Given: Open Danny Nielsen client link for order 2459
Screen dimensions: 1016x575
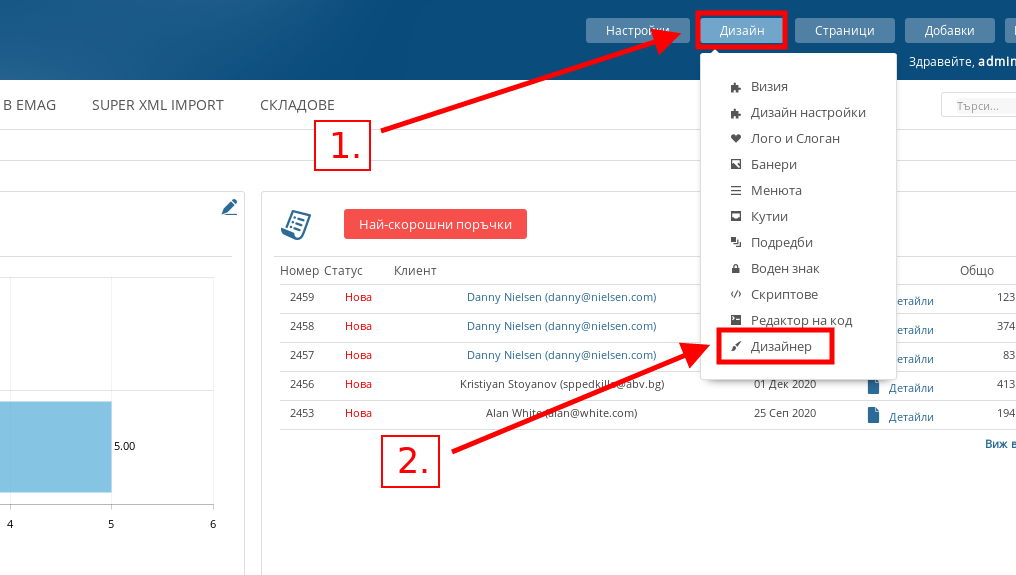Looking at the screenshot, I should [561, 297].
